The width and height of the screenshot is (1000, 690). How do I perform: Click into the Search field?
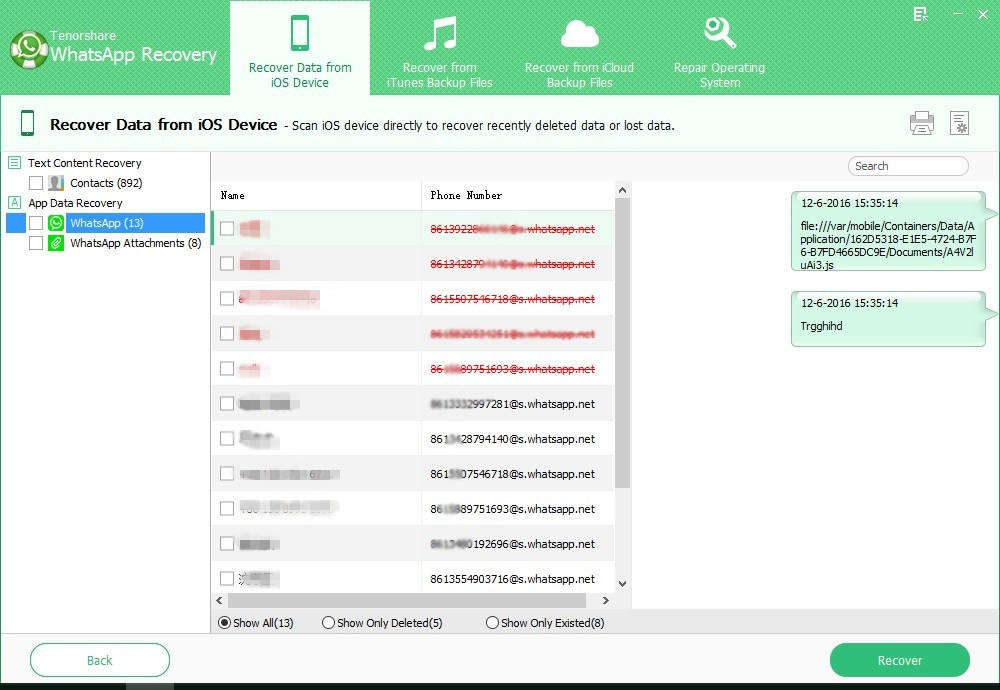click(x=908, y=166)
